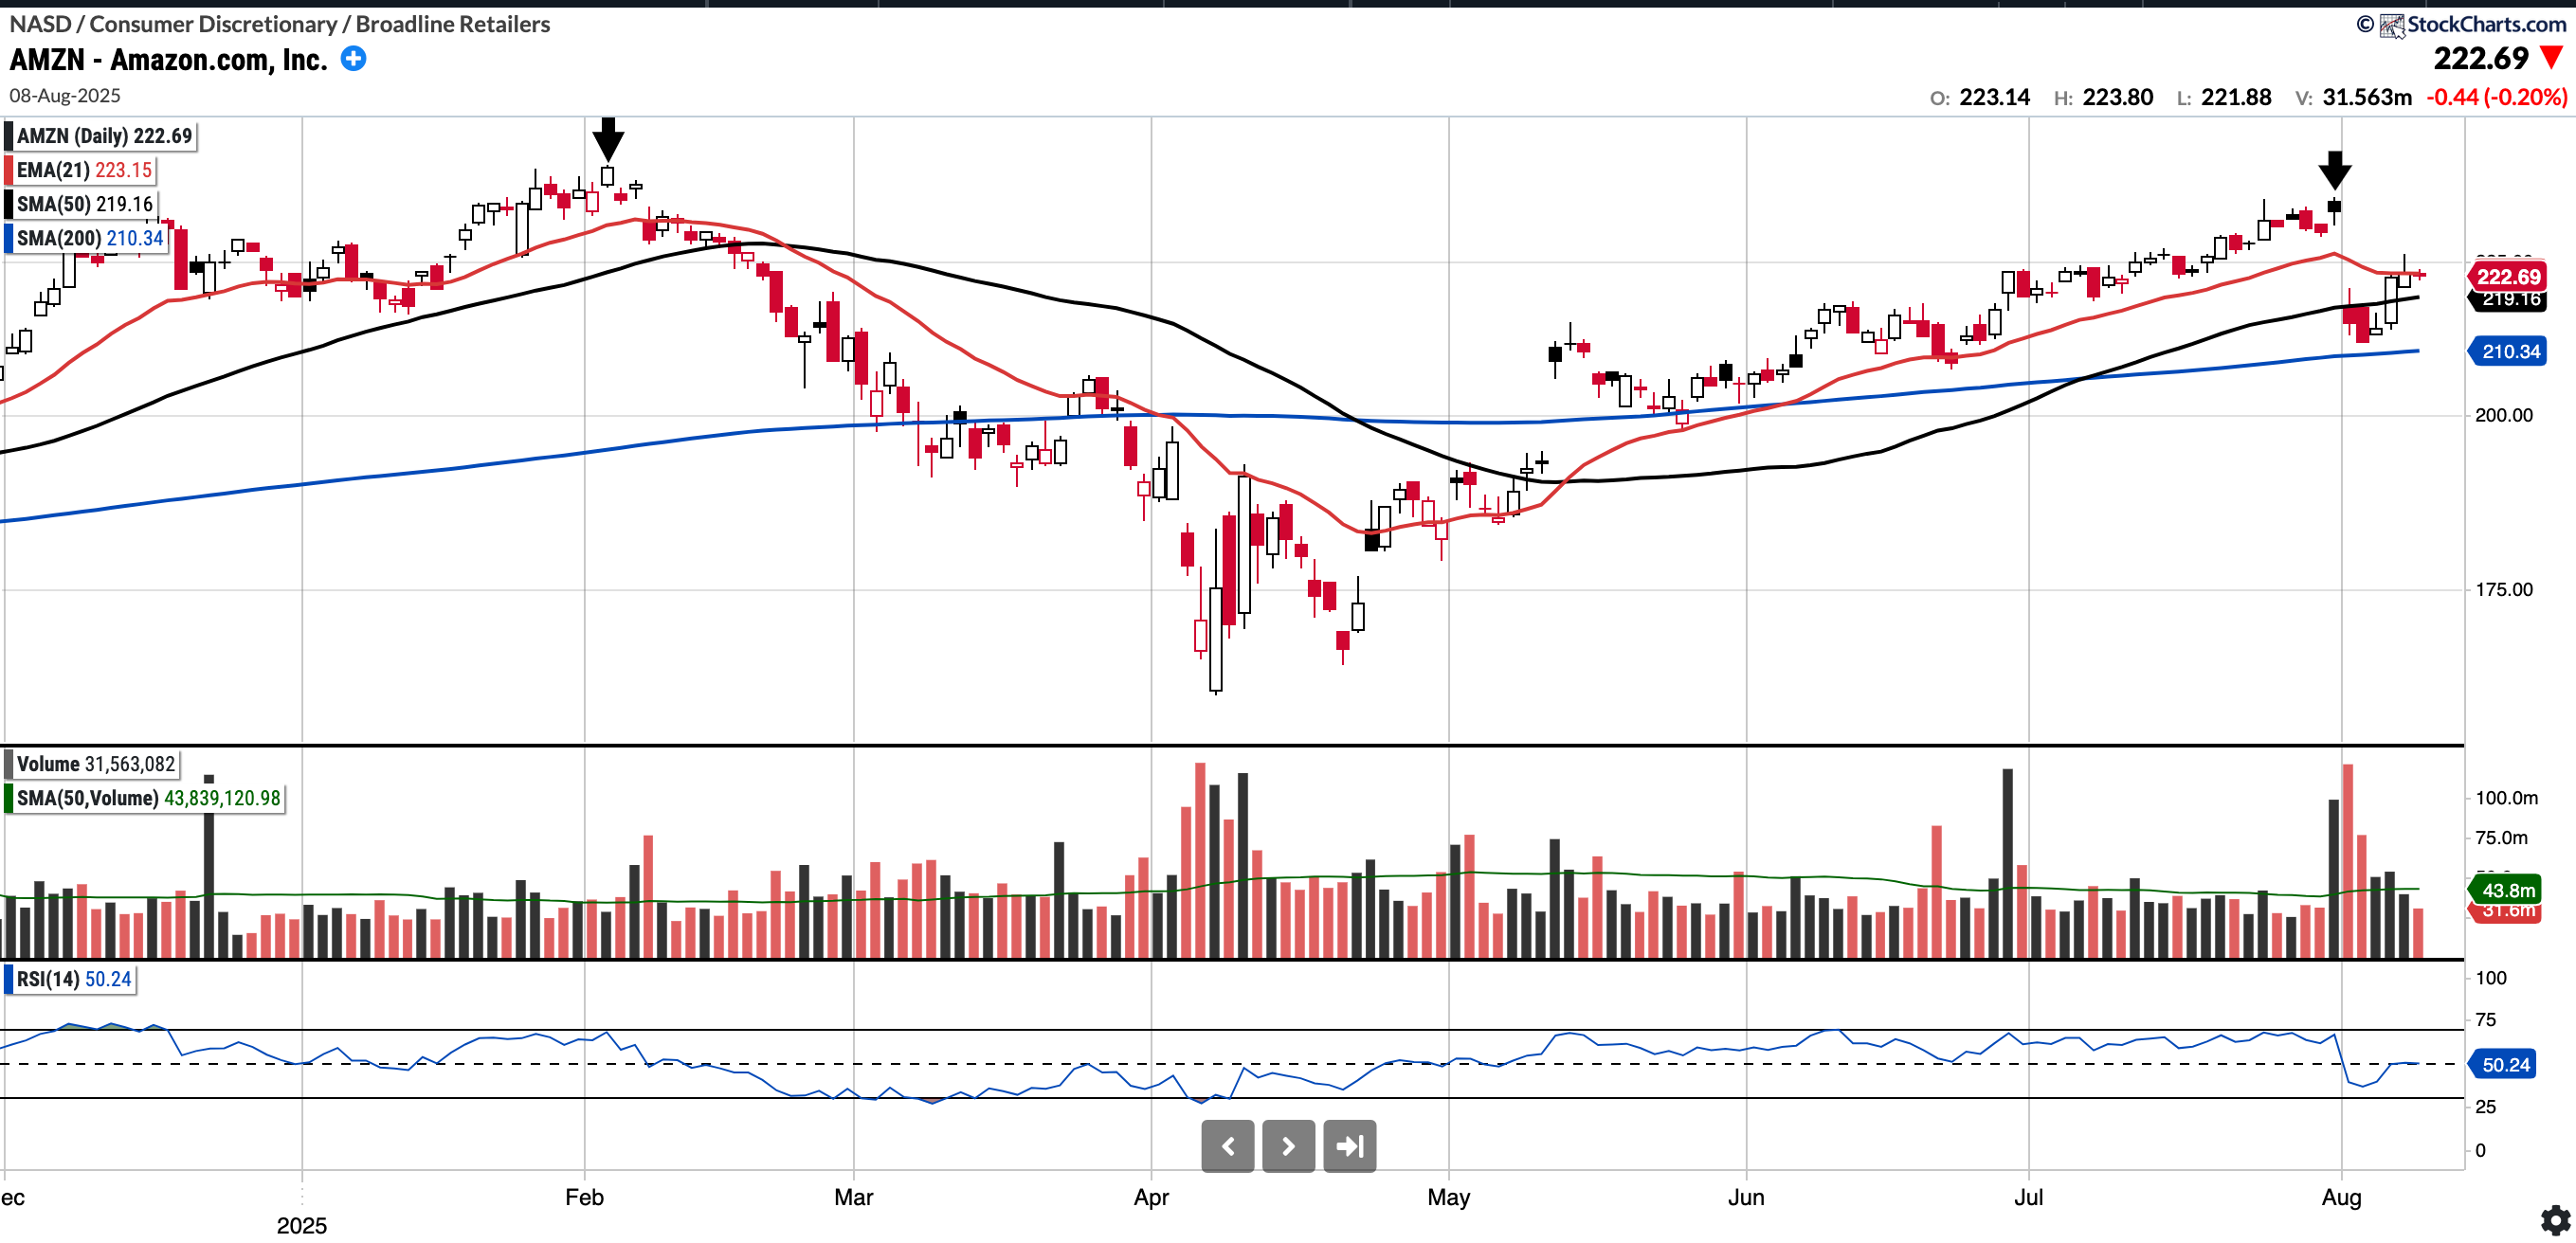Click the August black down-arrow annotation
Screen dimensions: 2576x1243
[2334, 170]
